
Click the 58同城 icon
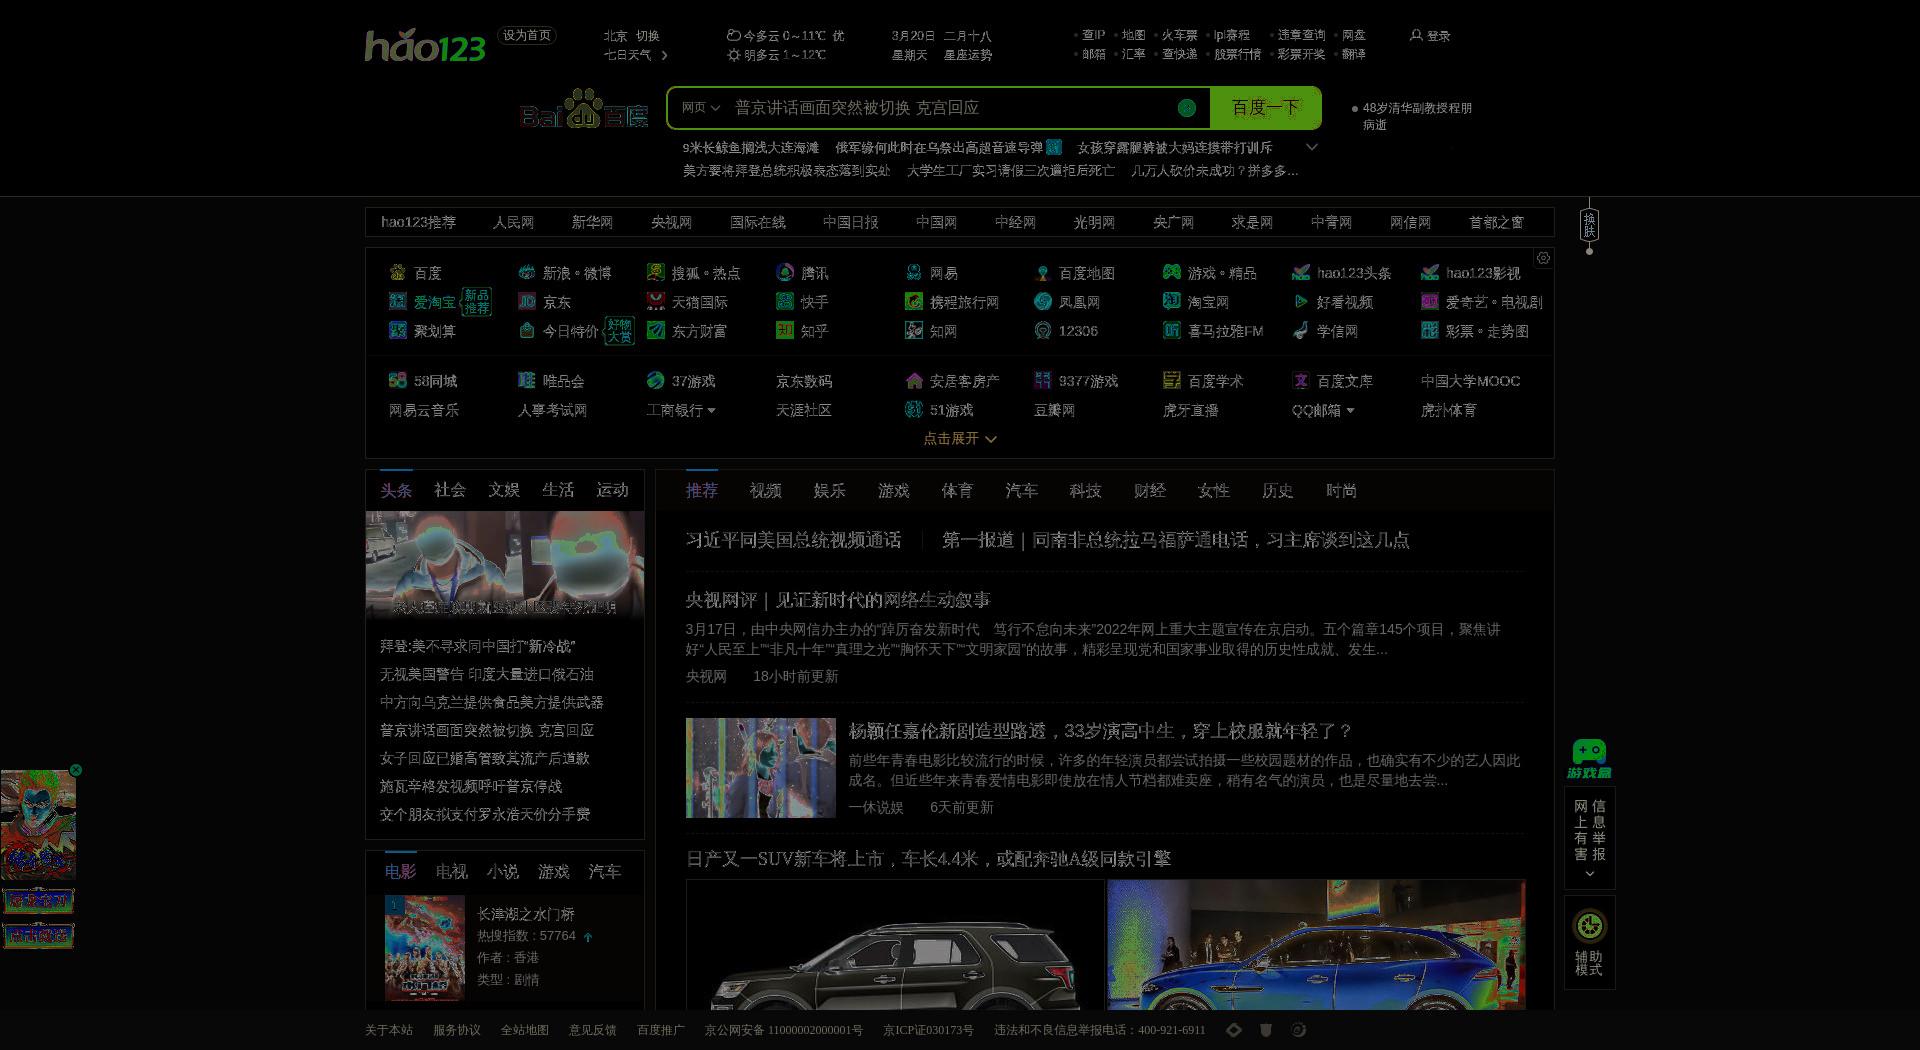[x=397, y=380]
